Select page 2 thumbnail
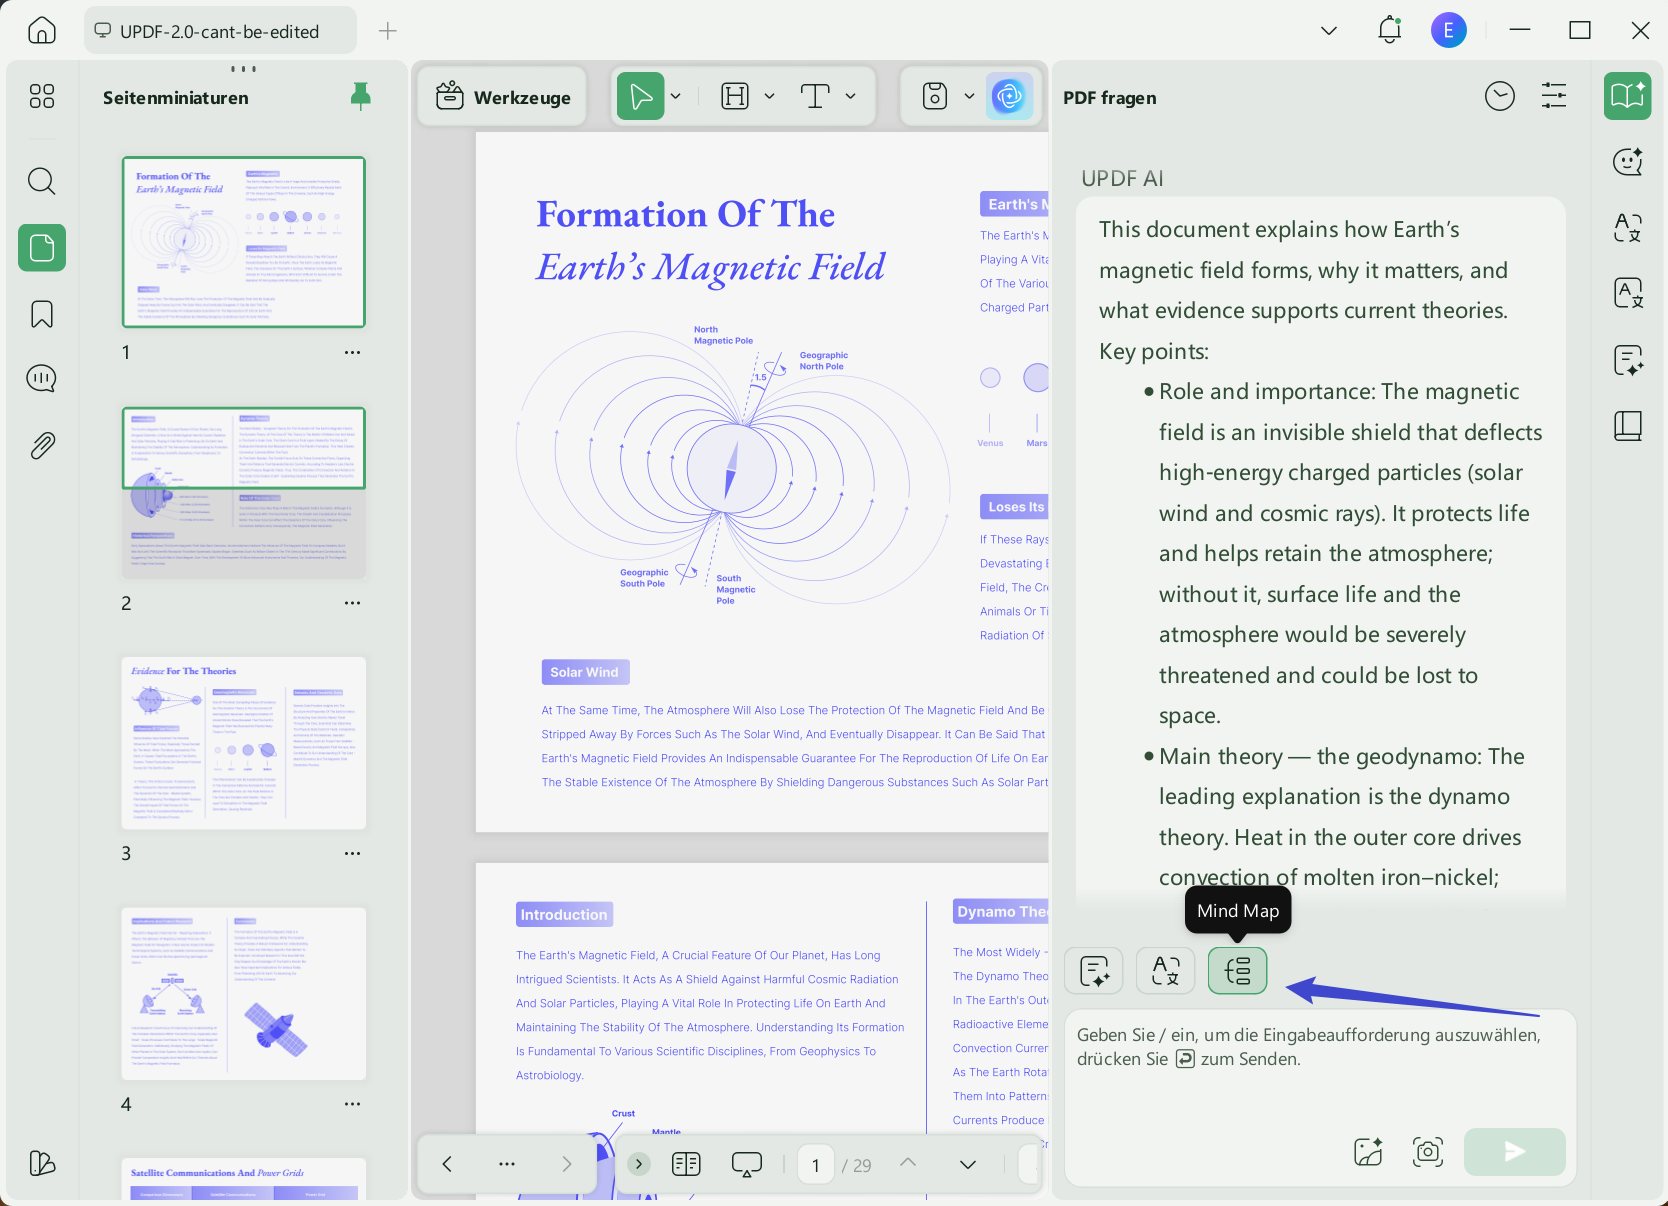 244,493
